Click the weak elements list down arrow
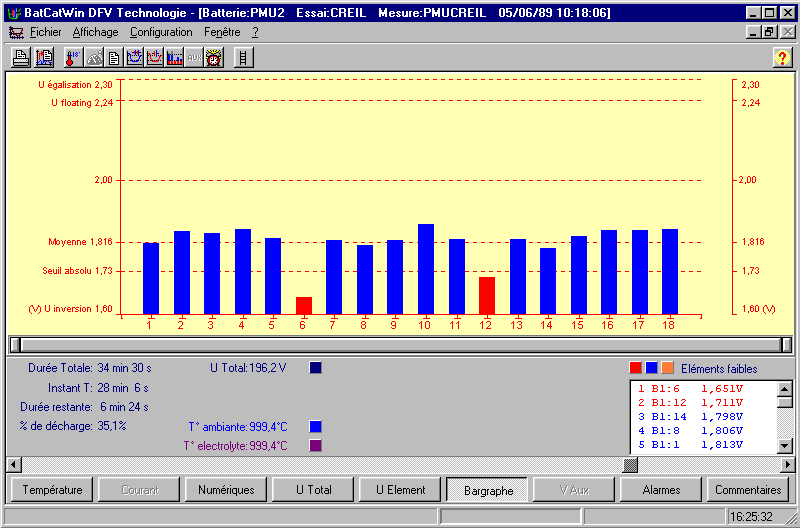The width and height of the screenshot is (800, 528). [x=784, y=446]
